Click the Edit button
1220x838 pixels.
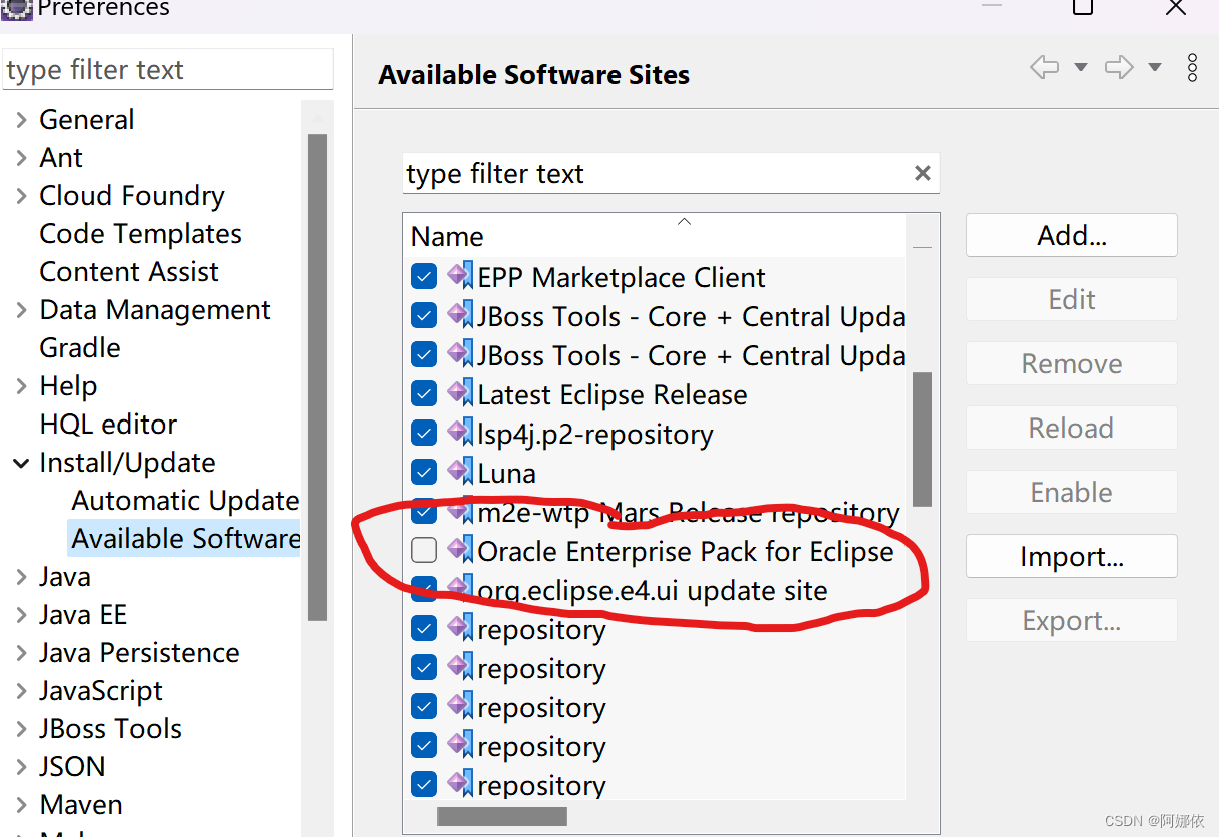(x=1072, y=299)
